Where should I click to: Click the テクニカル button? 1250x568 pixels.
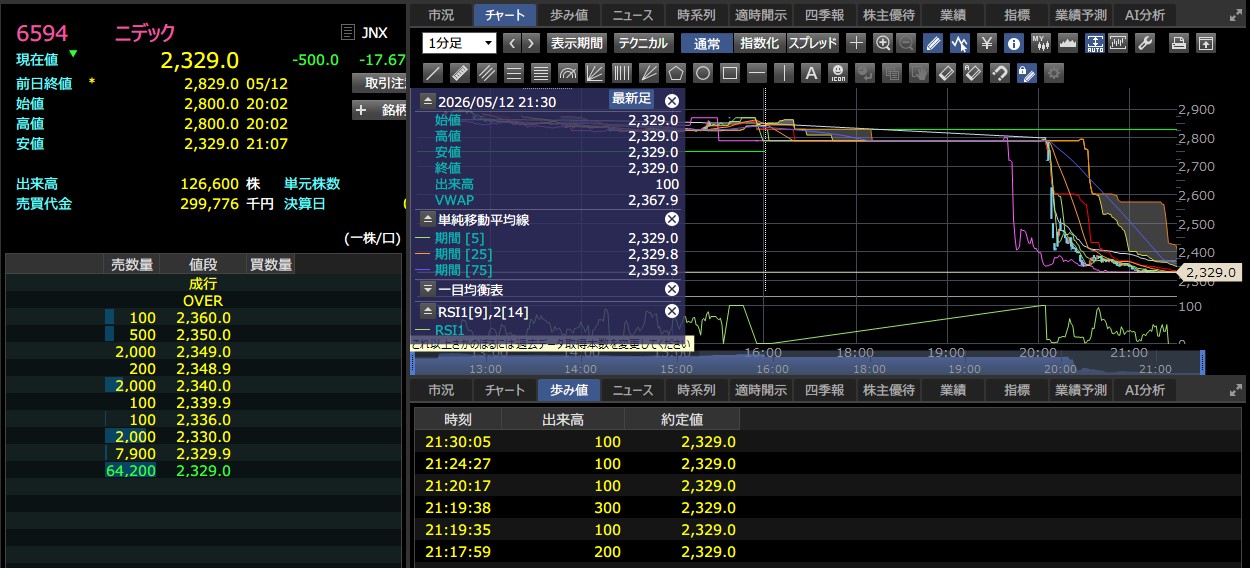click(643, 43)
